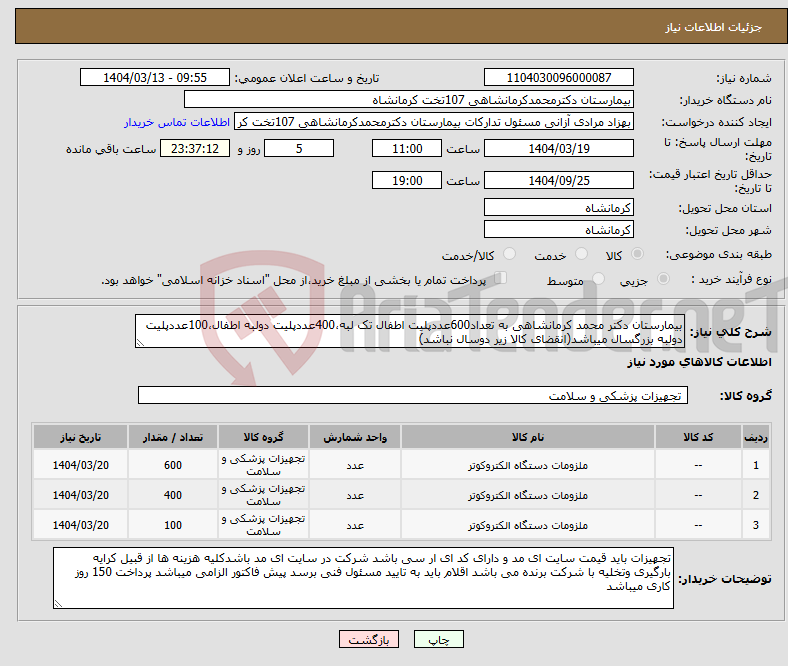Click the page title جزئیات اطلاعات نیاز
Screen dimensions: 788x666
[714, 27]
